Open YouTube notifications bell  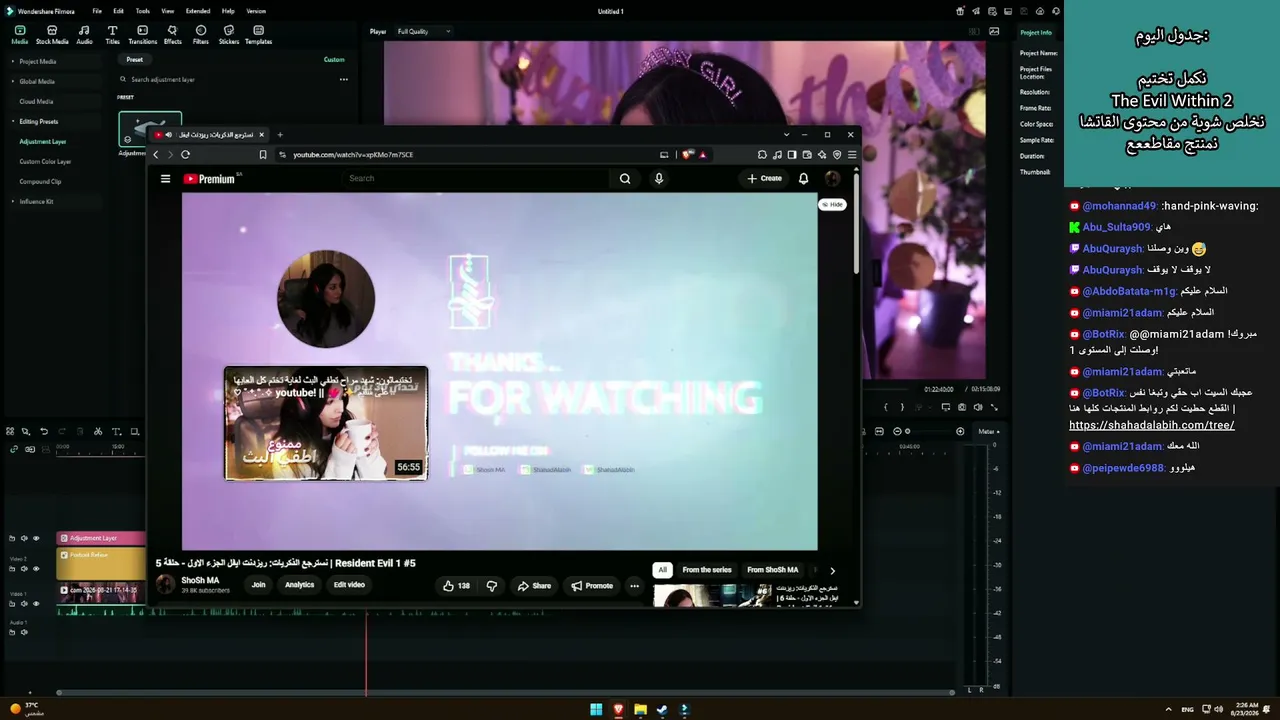coord(803,179)
